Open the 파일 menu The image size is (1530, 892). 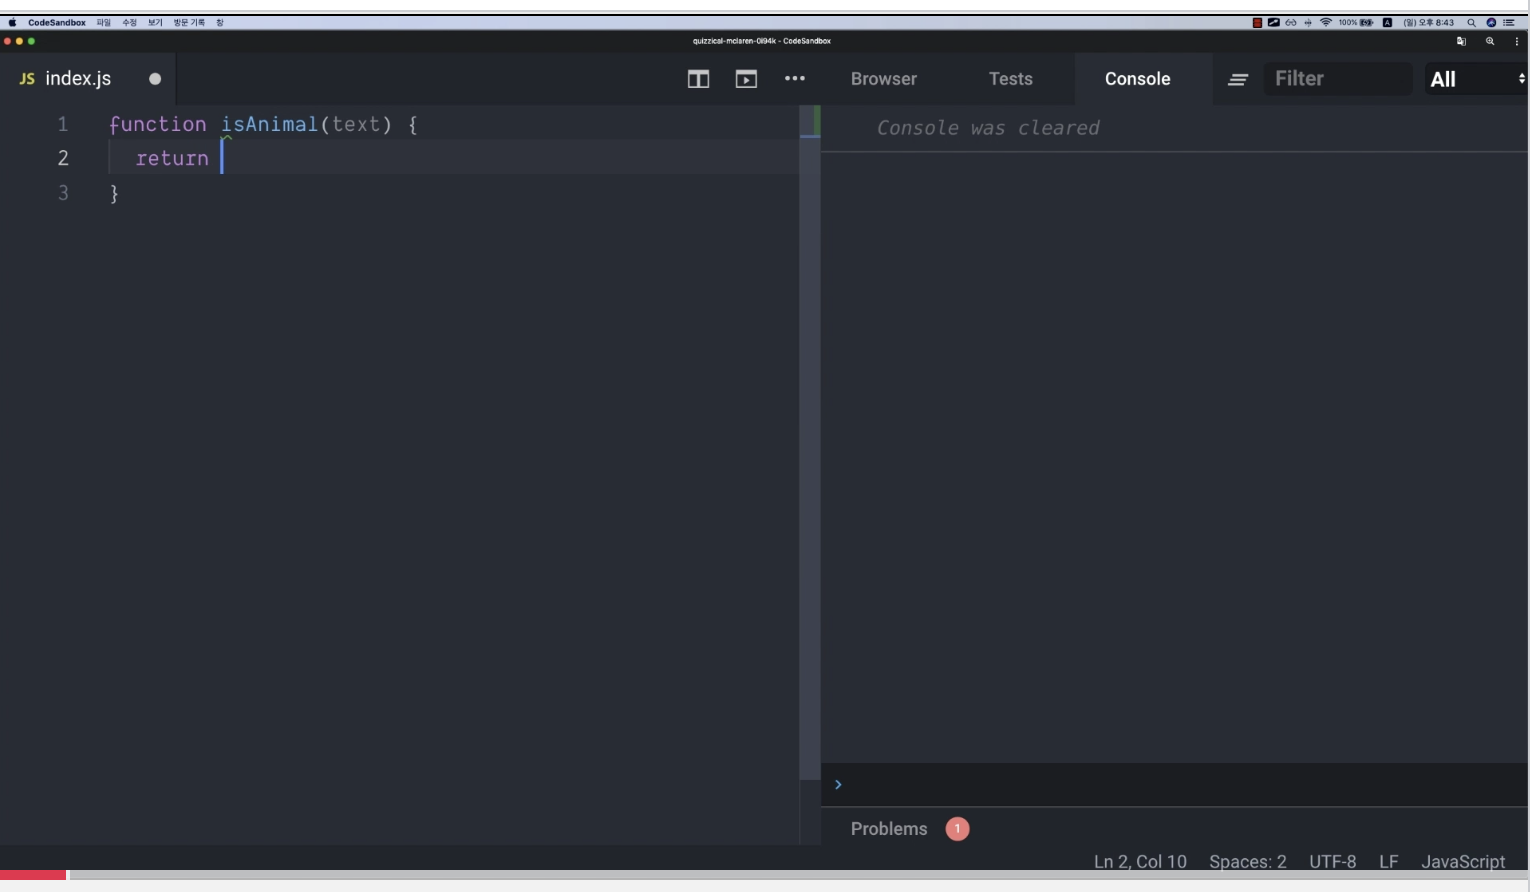coord(104,22)
